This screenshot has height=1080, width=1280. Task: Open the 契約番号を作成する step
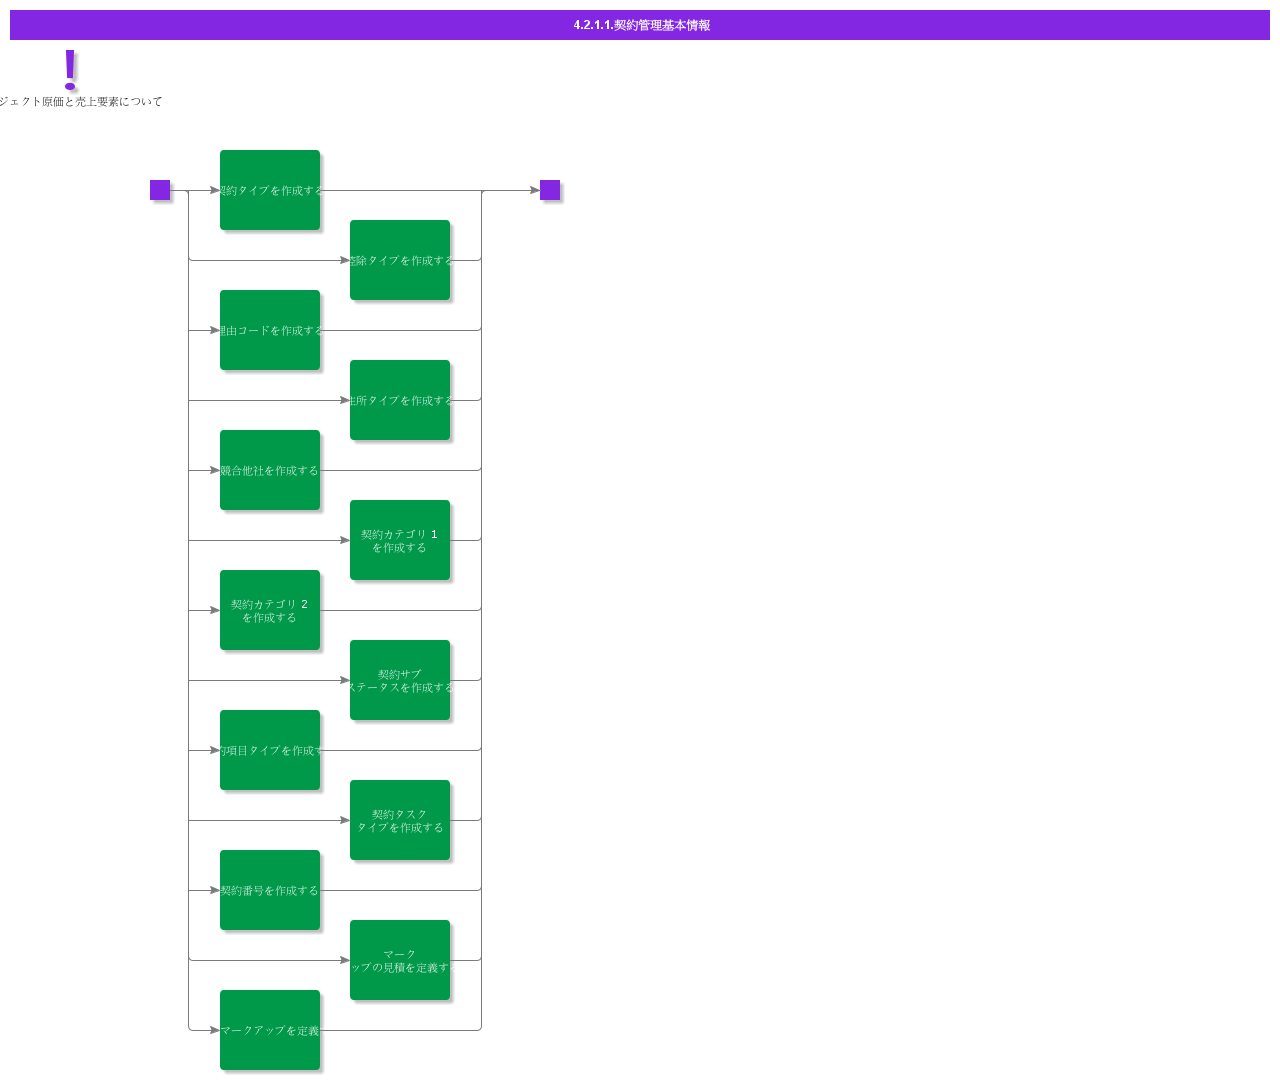[x=270, y=890]
